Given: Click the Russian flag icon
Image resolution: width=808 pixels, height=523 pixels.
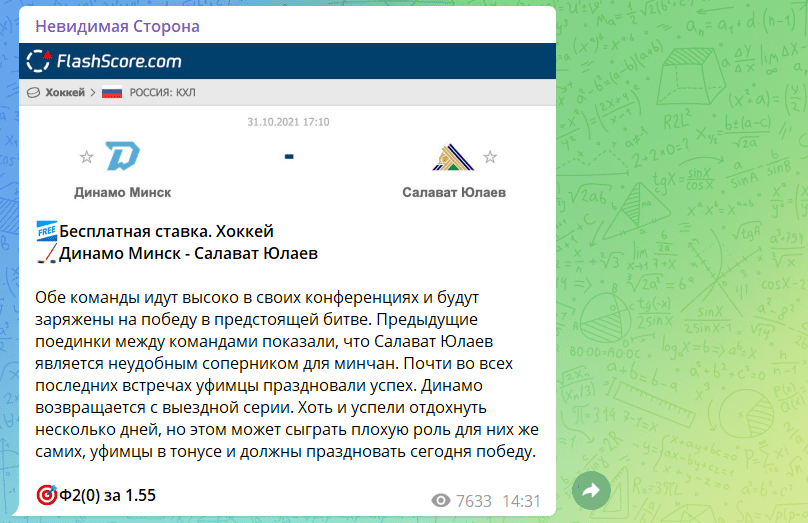Looking at the screenshot, I should [x=112, y=93].
